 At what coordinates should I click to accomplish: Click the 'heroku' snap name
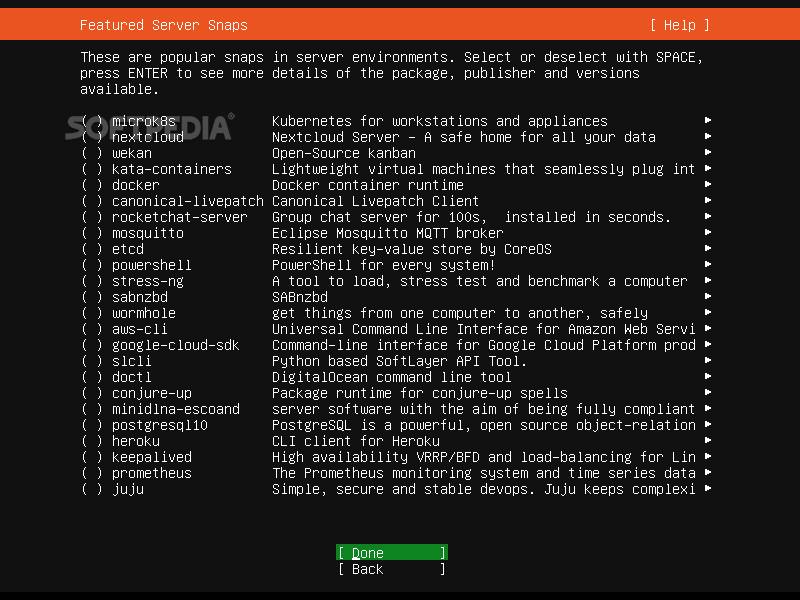coord(136,441)
